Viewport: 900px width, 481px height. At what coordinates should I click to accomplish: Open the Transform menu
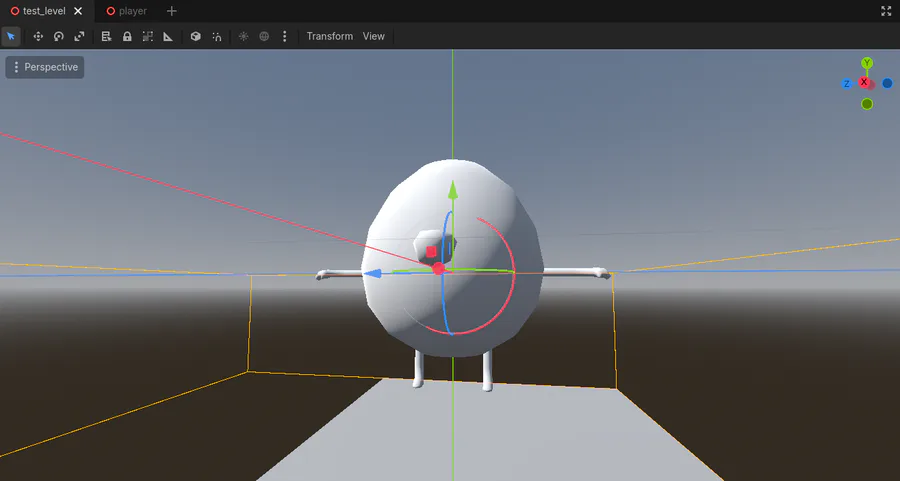tap(330, 36)
